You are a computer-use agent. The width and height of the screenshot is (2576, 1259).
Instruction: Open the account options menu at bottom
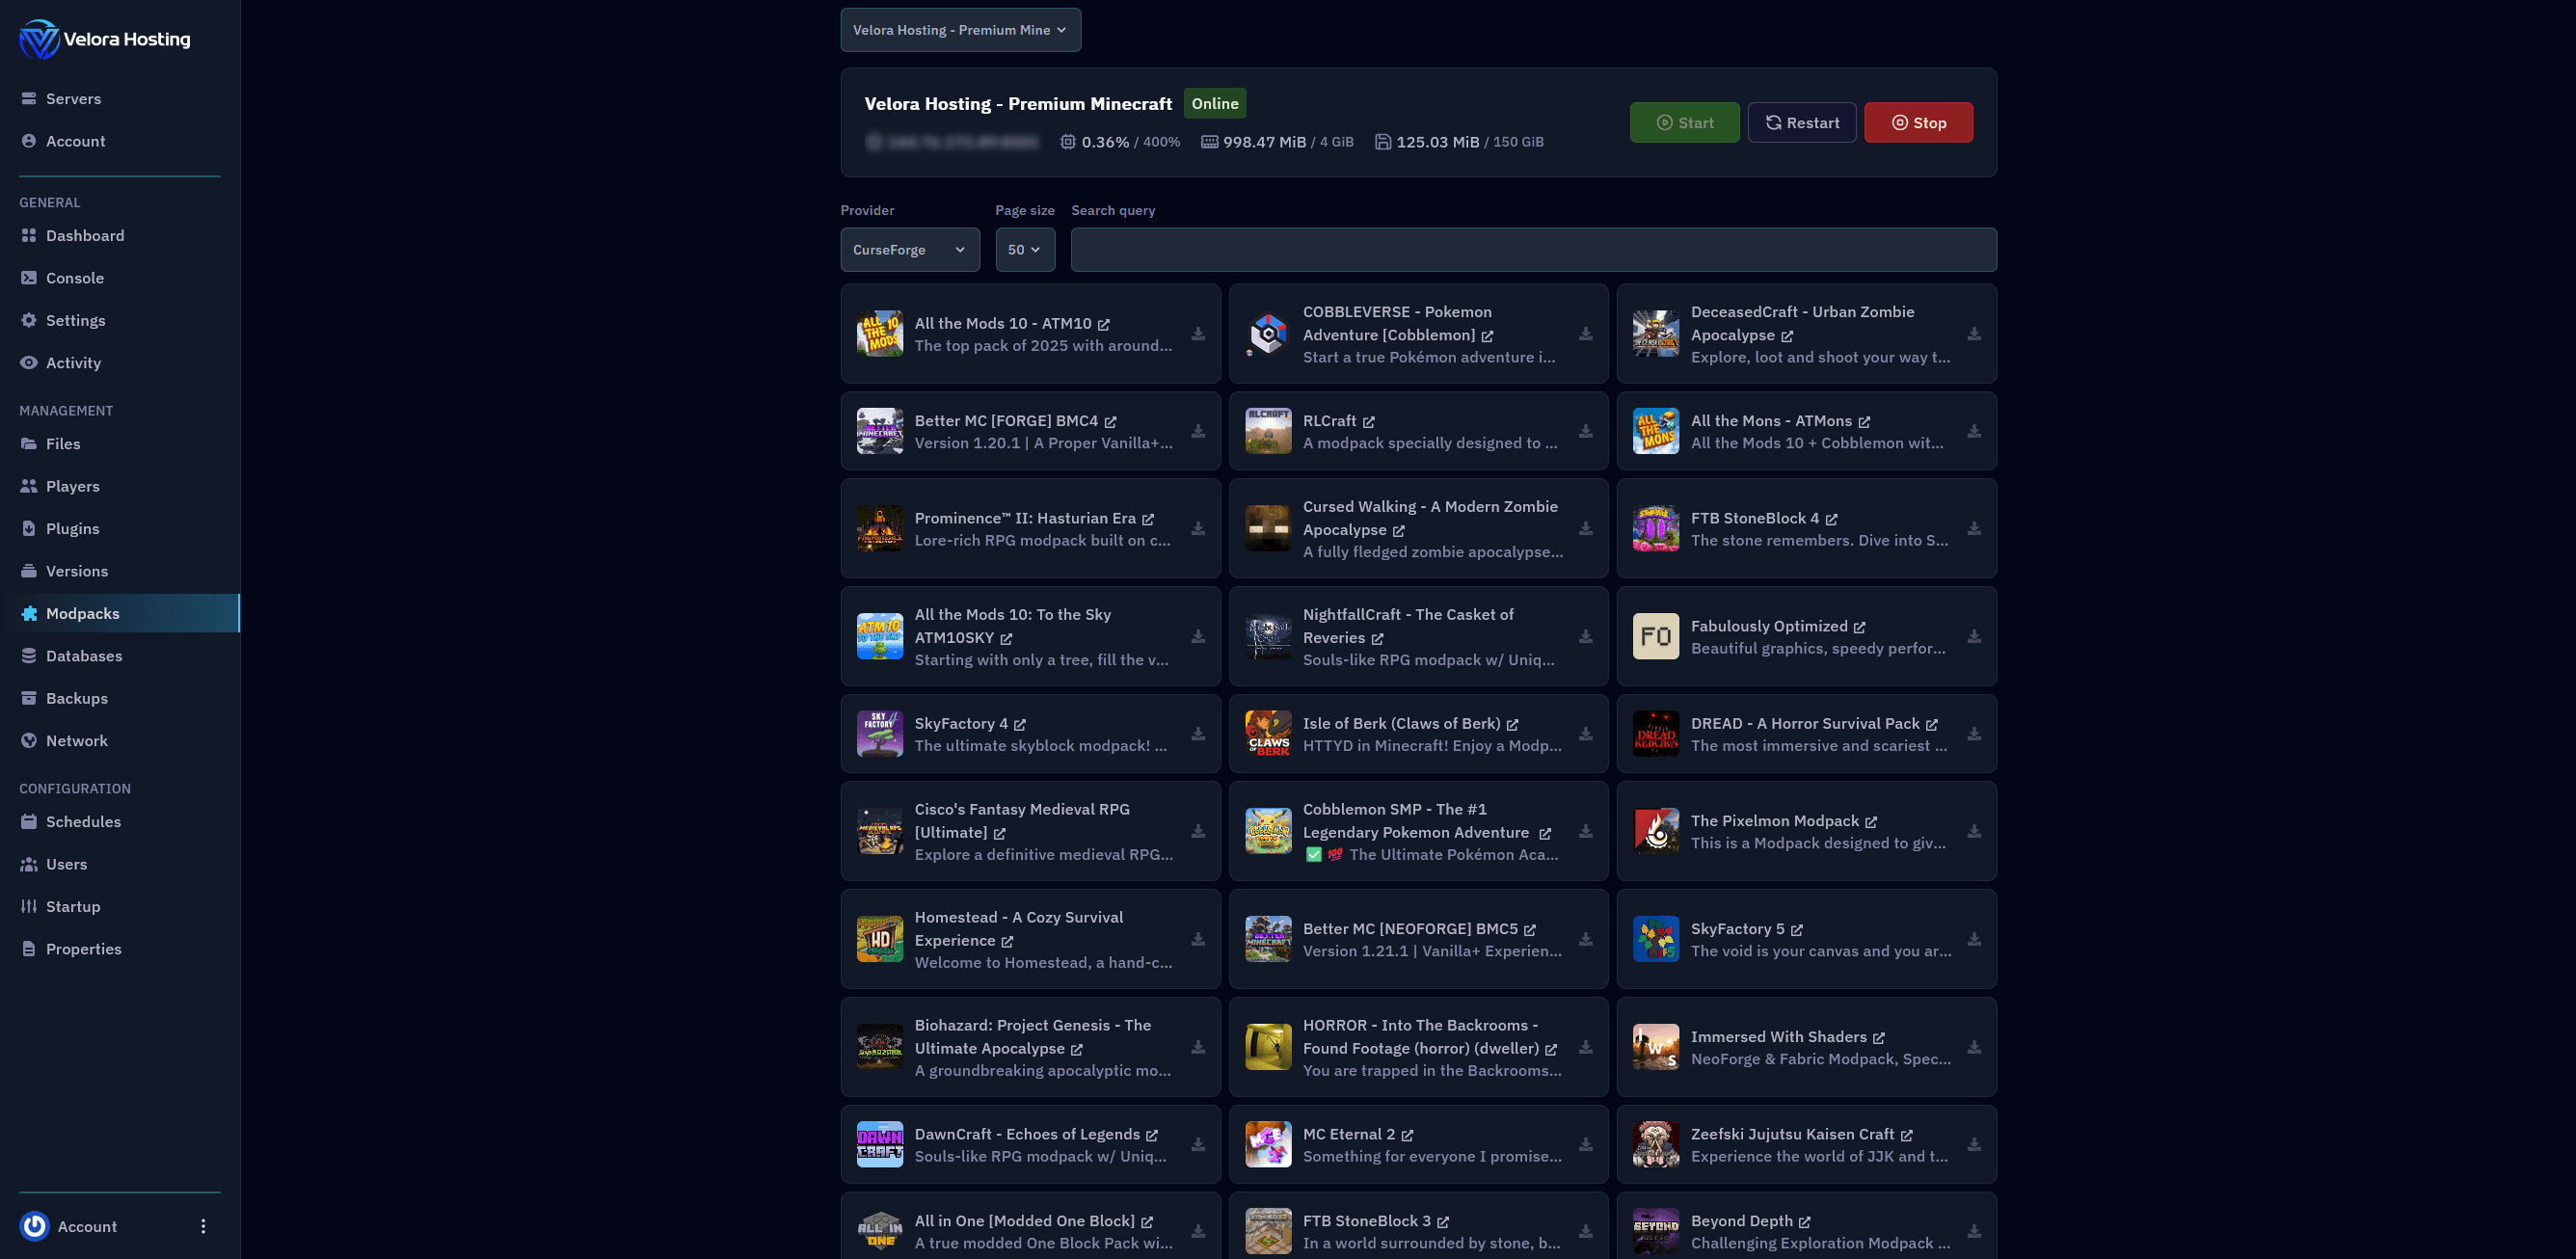tap(203, 1225)
